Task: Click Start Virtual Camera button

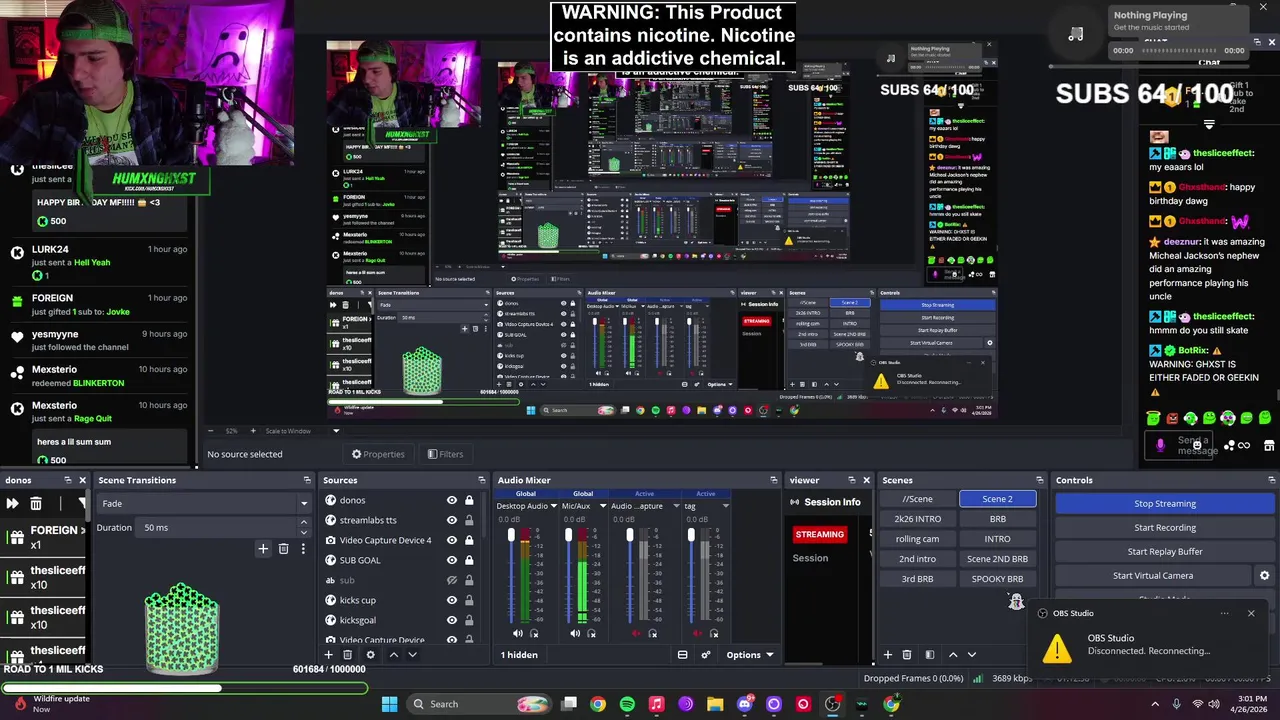Action: coord(1153,576)
